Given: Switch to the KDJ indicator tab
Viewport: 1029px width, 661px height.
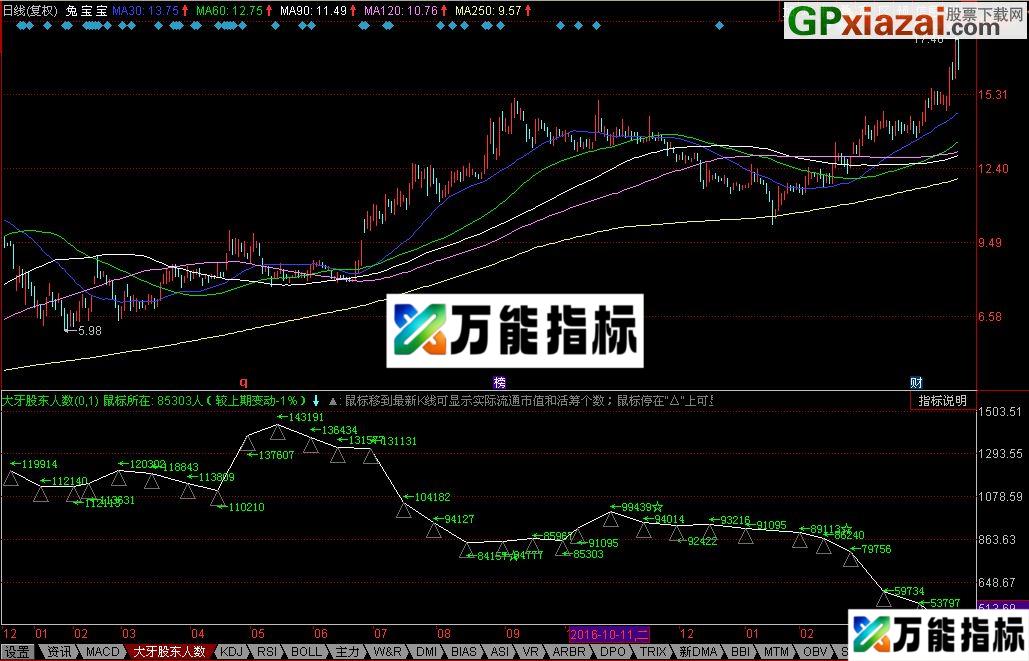Looking at the screenshot, I should [231, 651].
